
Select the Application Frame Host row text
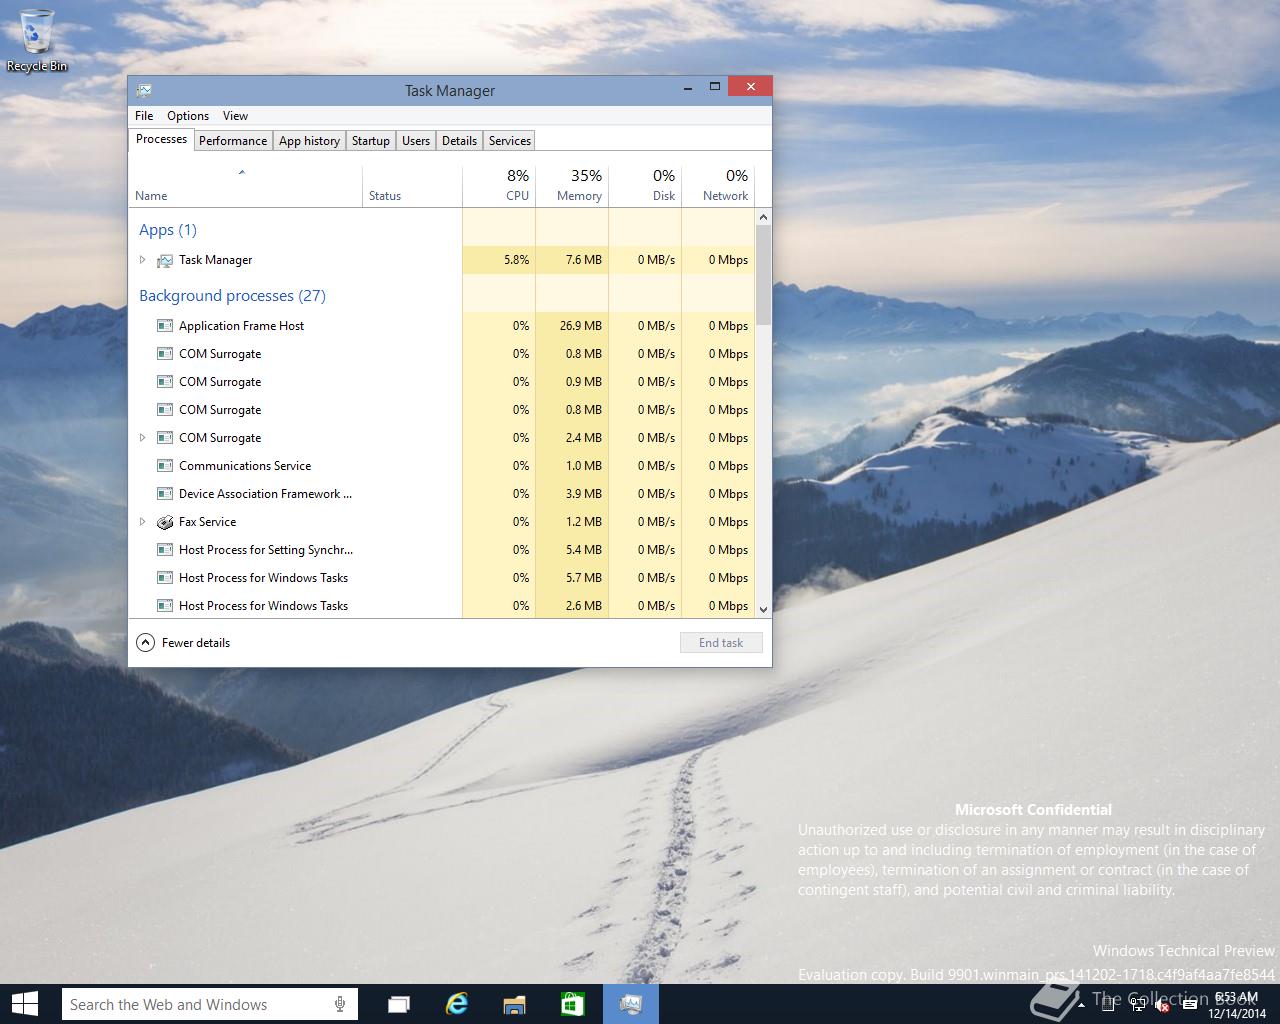(x=241, y=326)
